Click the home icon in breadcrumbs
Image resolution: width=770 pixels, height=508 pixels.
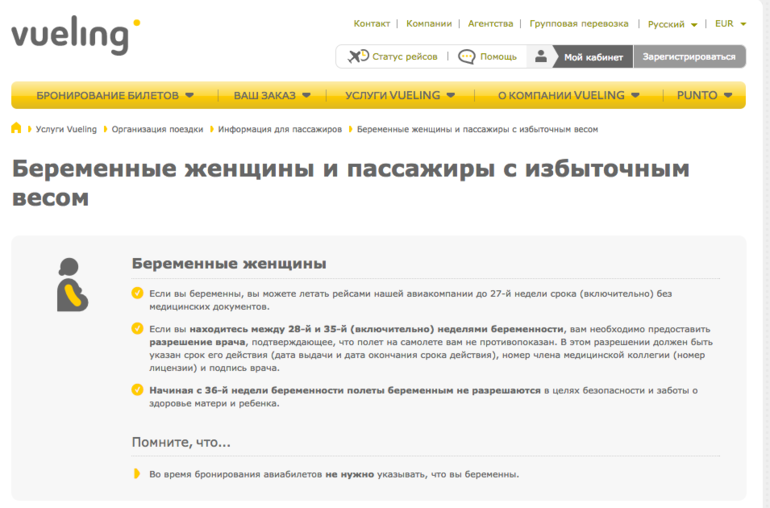pyautogui.click(x=16, y=129)
